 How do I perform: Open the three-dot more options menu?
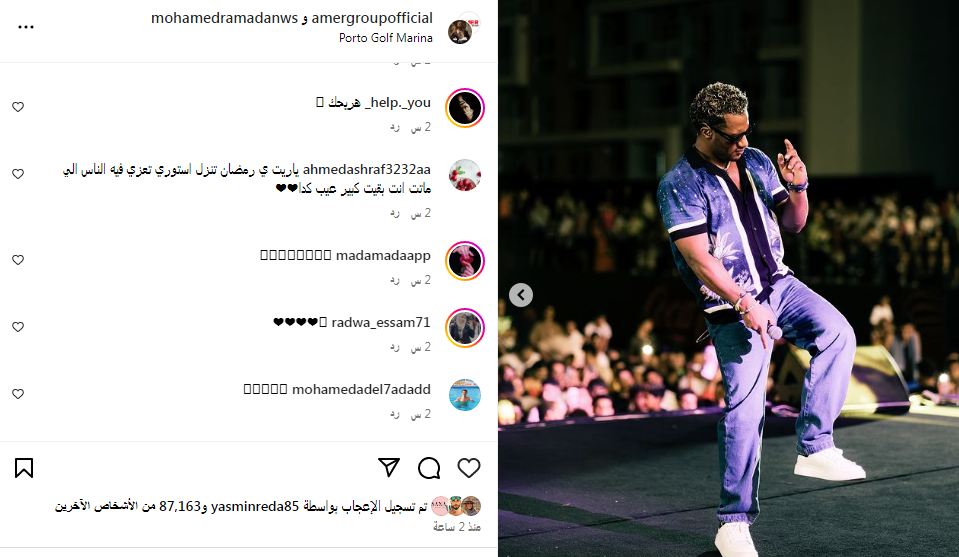point(26,27)
